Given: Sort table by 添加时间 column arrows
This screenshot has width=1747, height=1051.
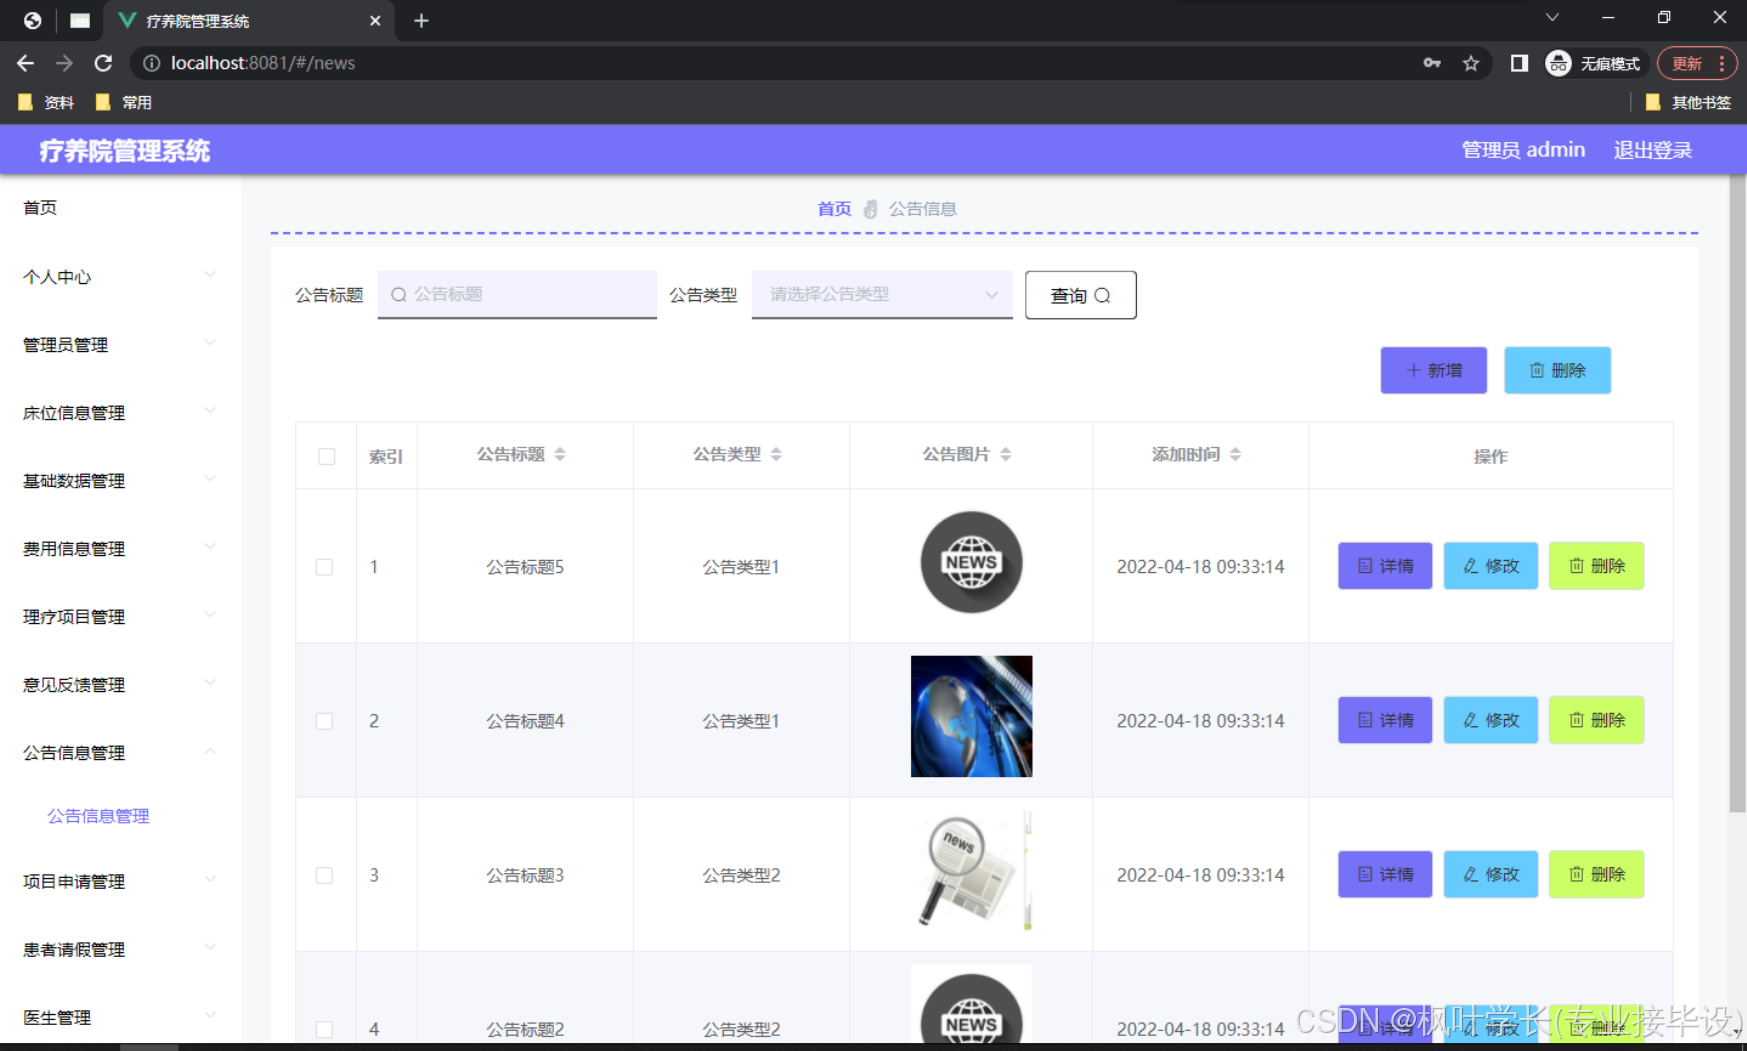Looking at the screenshot, I should (1236, 454).
